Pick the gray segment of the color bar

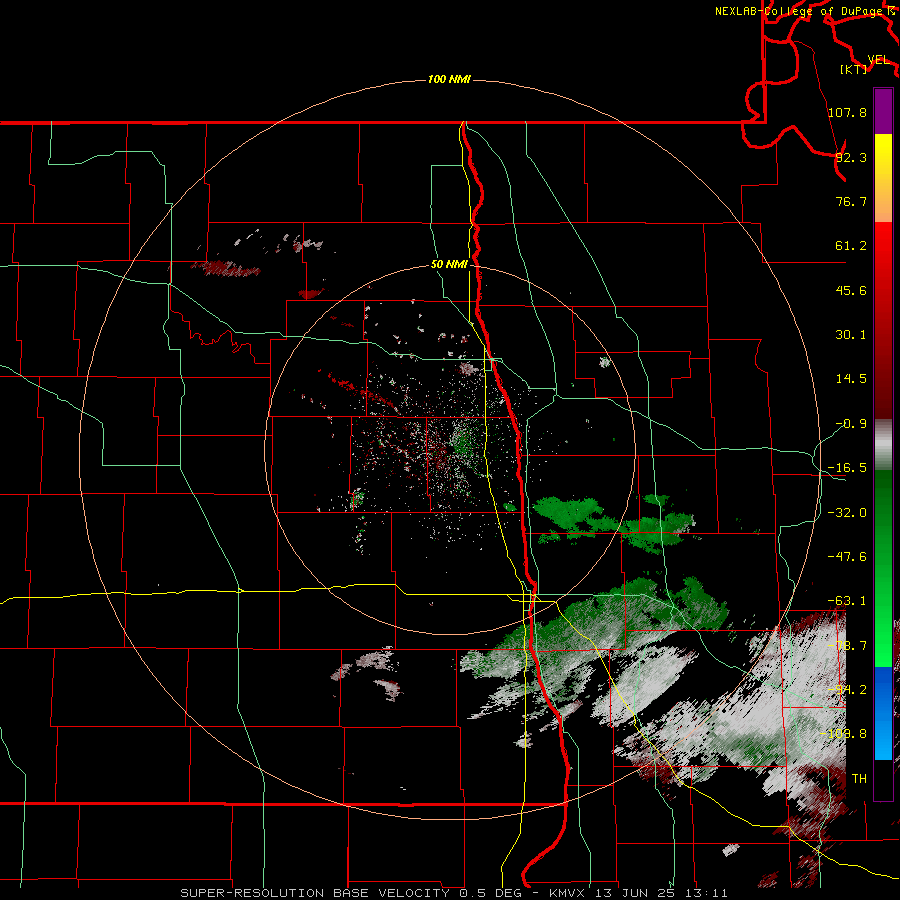pos(883,445)
